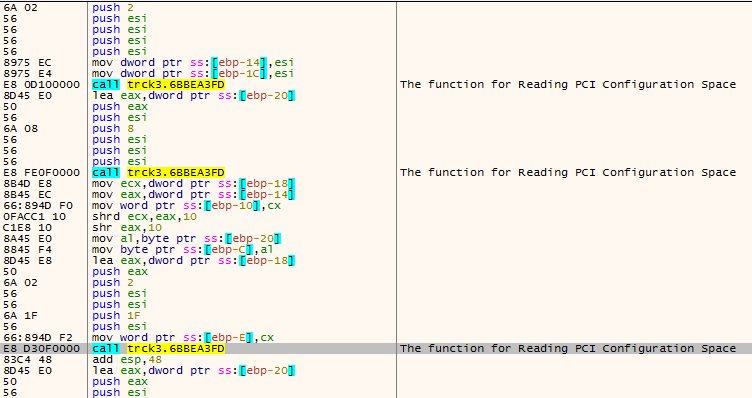Click call instruction on bytes E8 FE0F0000 row
The height and width of the screenshot is (398, 752).
tap(158, 173)
